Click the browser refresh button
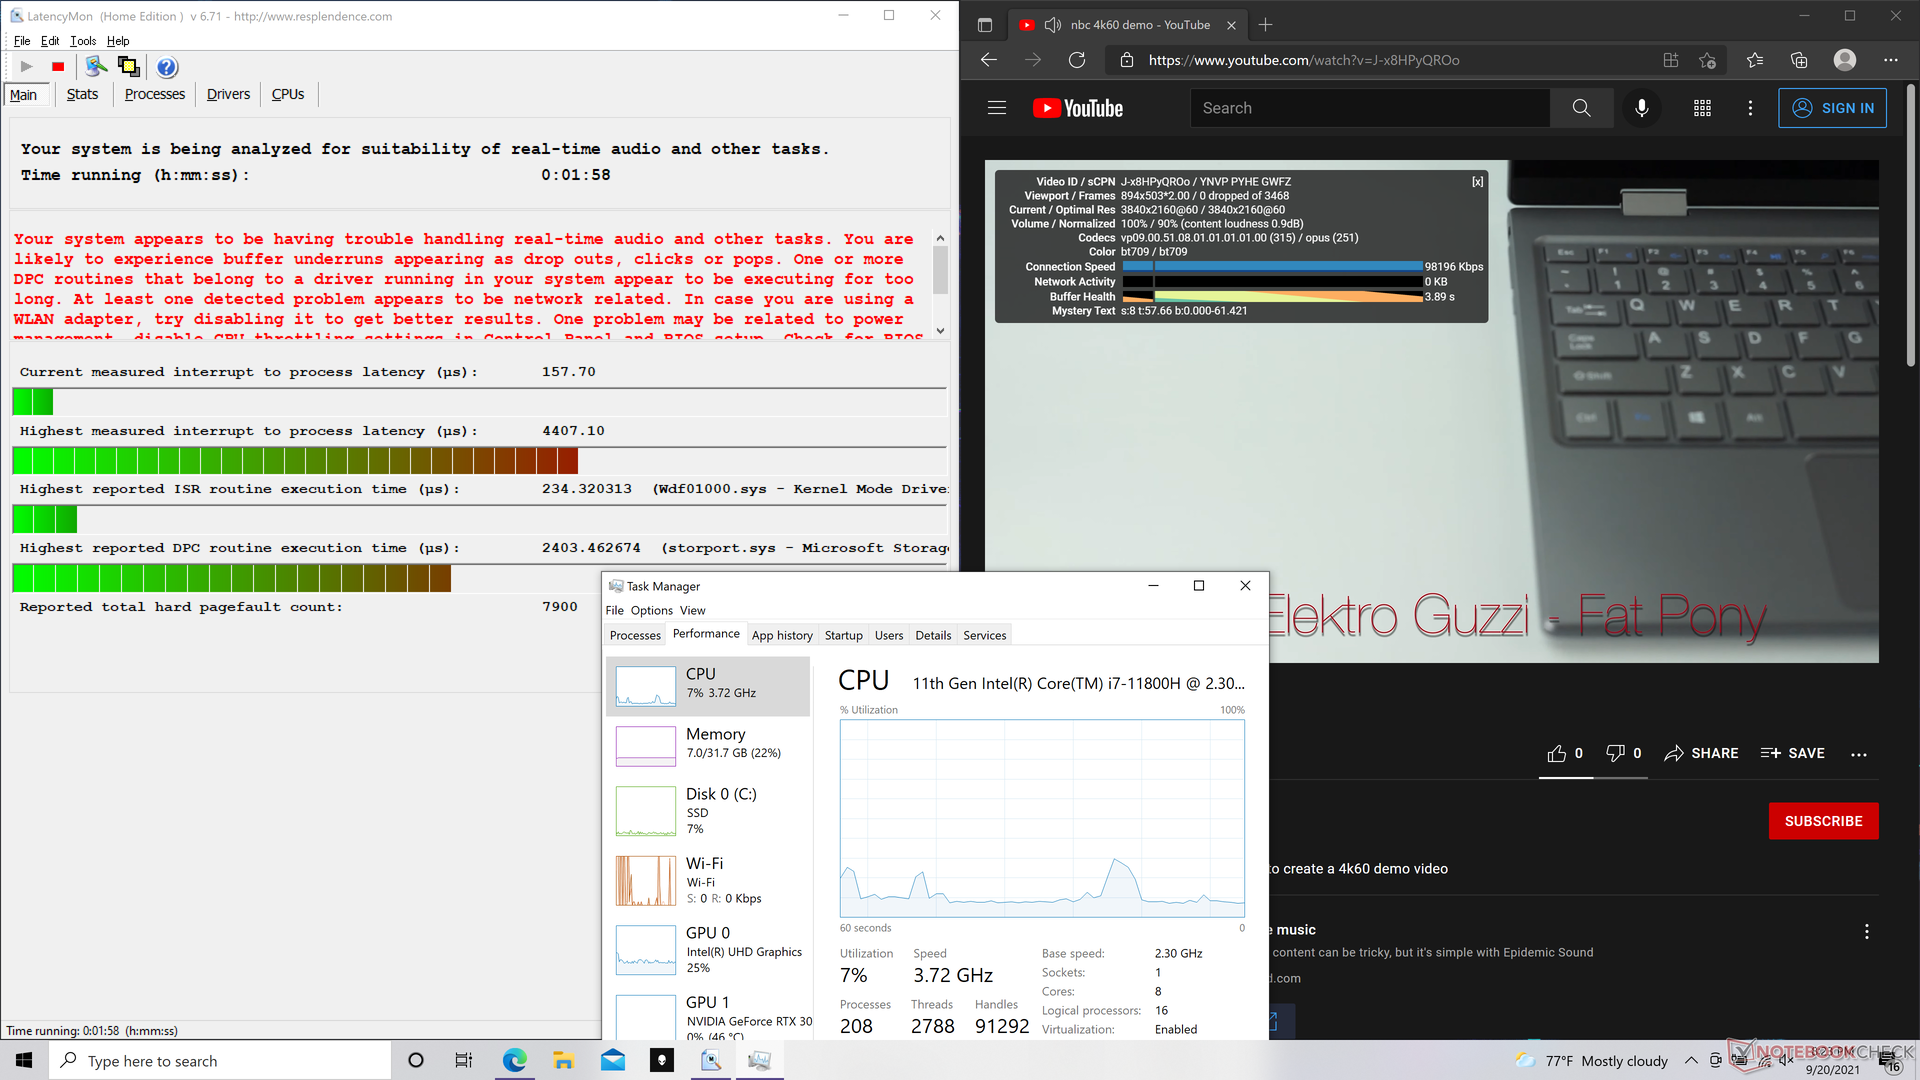The height and width of the screenshot is (1080, 1920). tap(1077, 60)
